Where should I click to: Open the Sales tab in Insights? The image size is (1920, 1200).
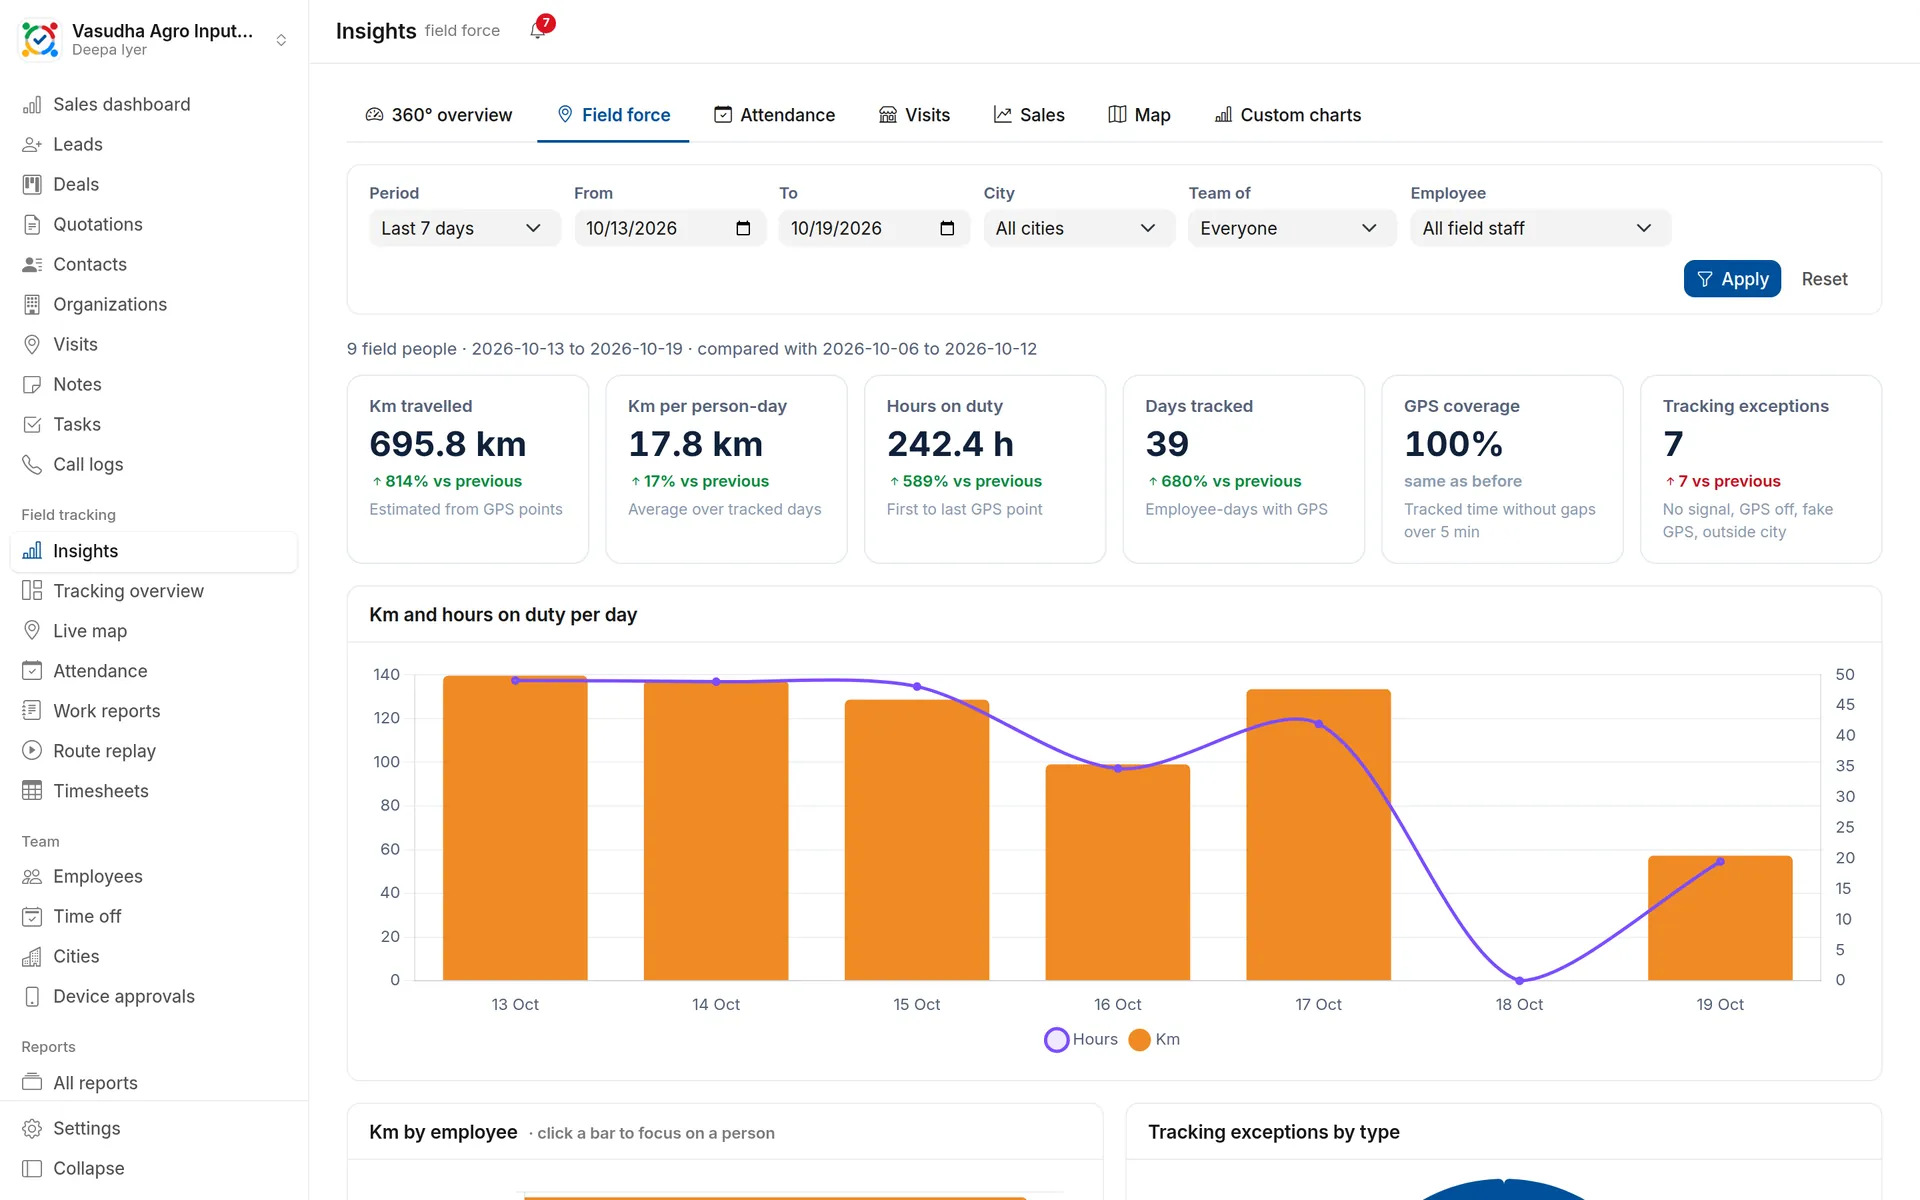(1029, 115)
